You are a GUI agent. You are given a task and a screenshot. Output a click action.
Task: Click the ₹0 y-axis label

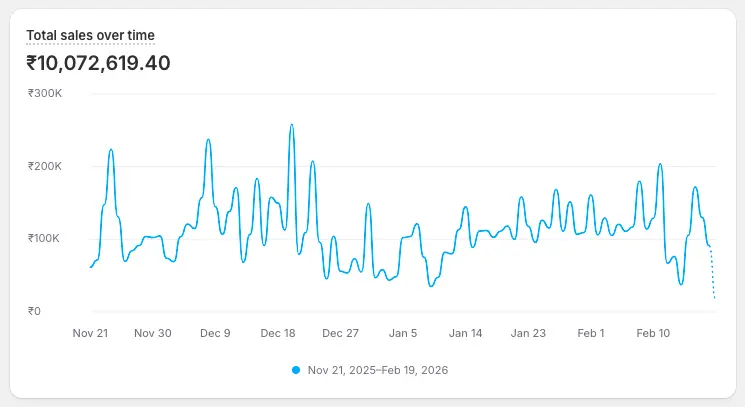35,311
